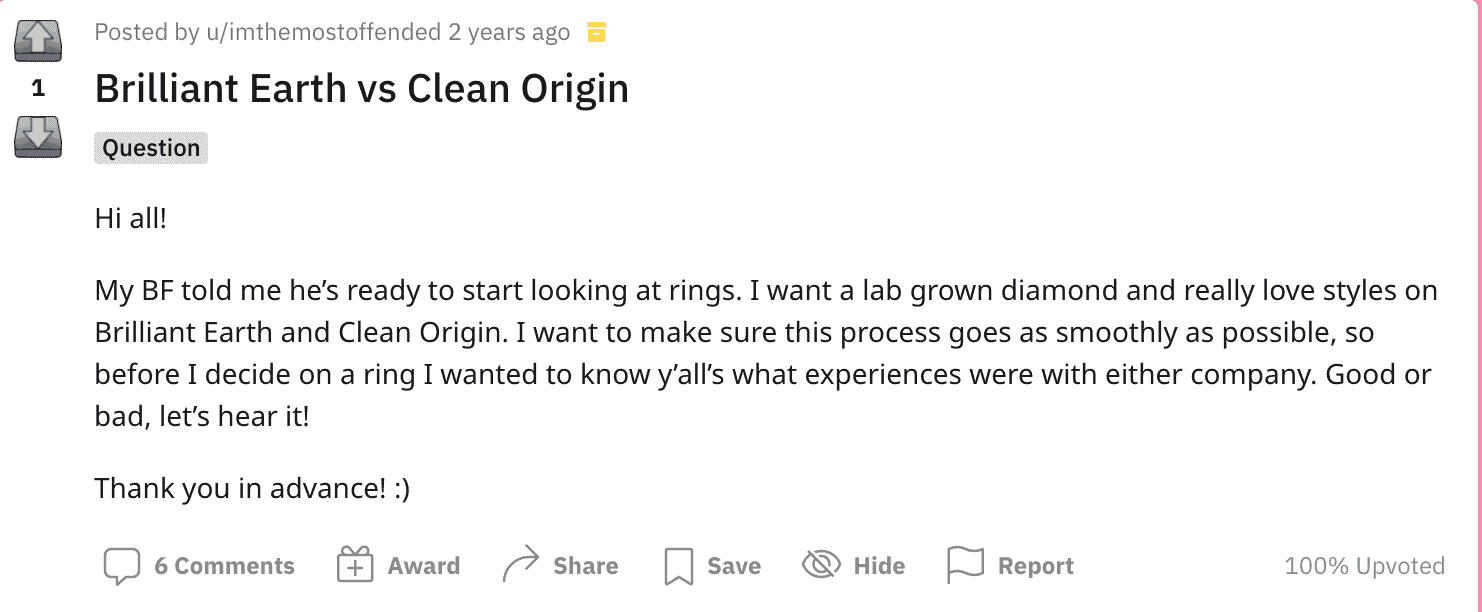Click the yellow archived post icon

pyautogui.click(x=597, y=33)
